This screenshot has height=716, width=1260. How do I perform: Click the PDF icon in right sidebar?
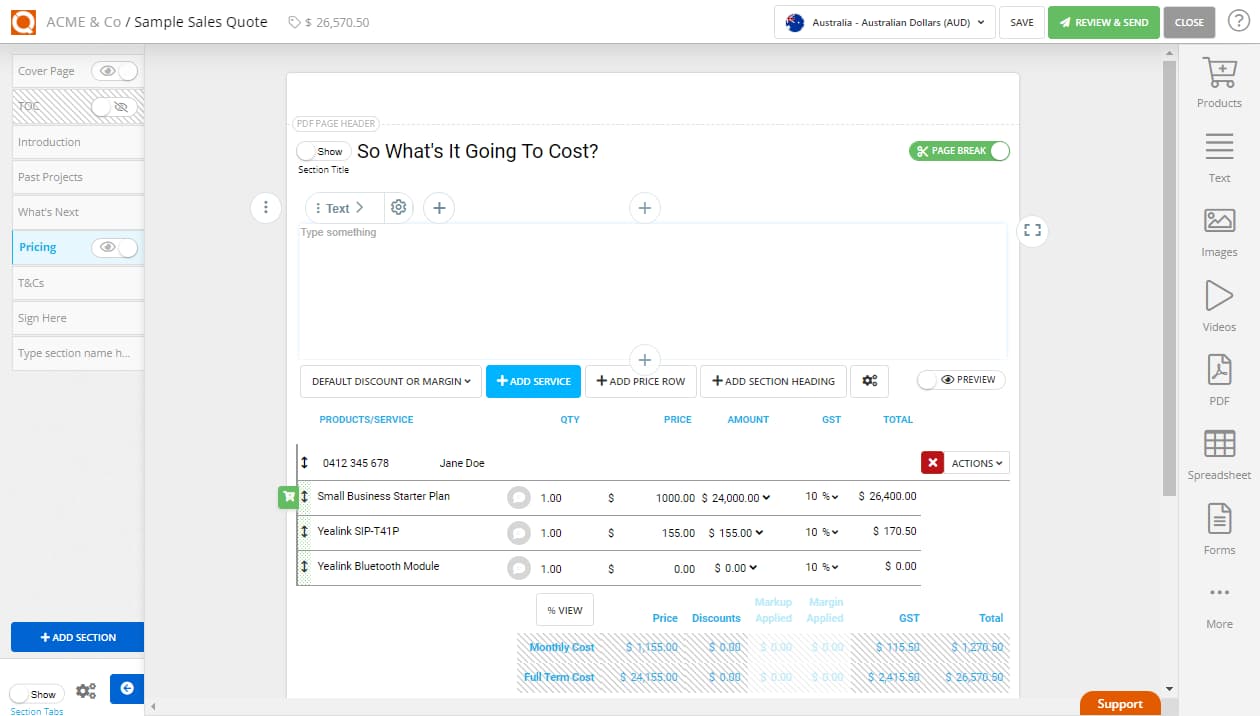pyautogui.click(x=1219, y=371)
